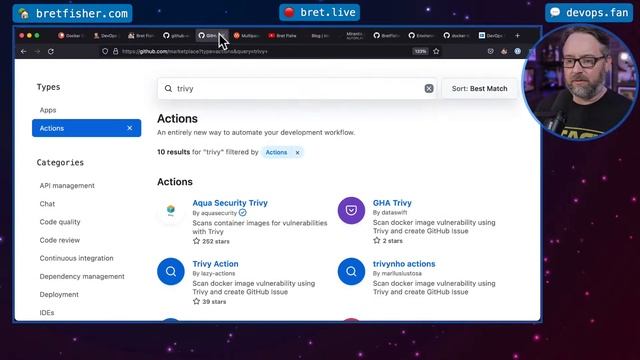The width and height of the screenshot is (640, 360).
Task: Bookmark this page with the star icon
Action: point(436,51)
